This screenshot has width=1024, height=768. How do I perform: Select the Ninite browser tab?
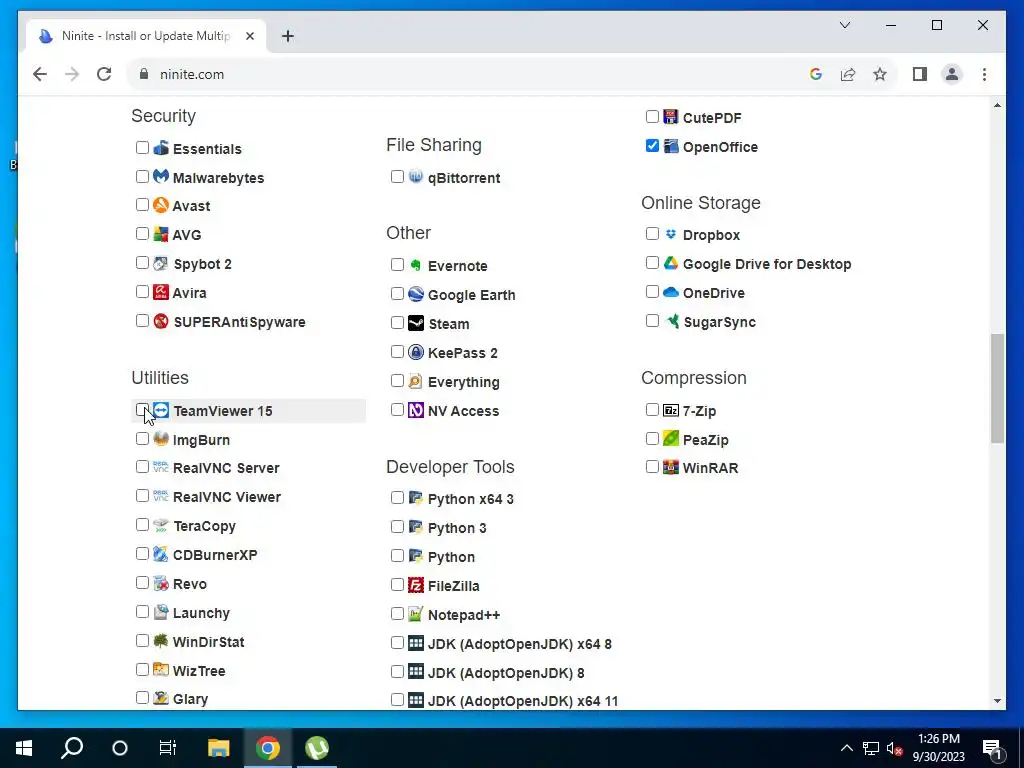pyautogui.click(x=145, y=36)
